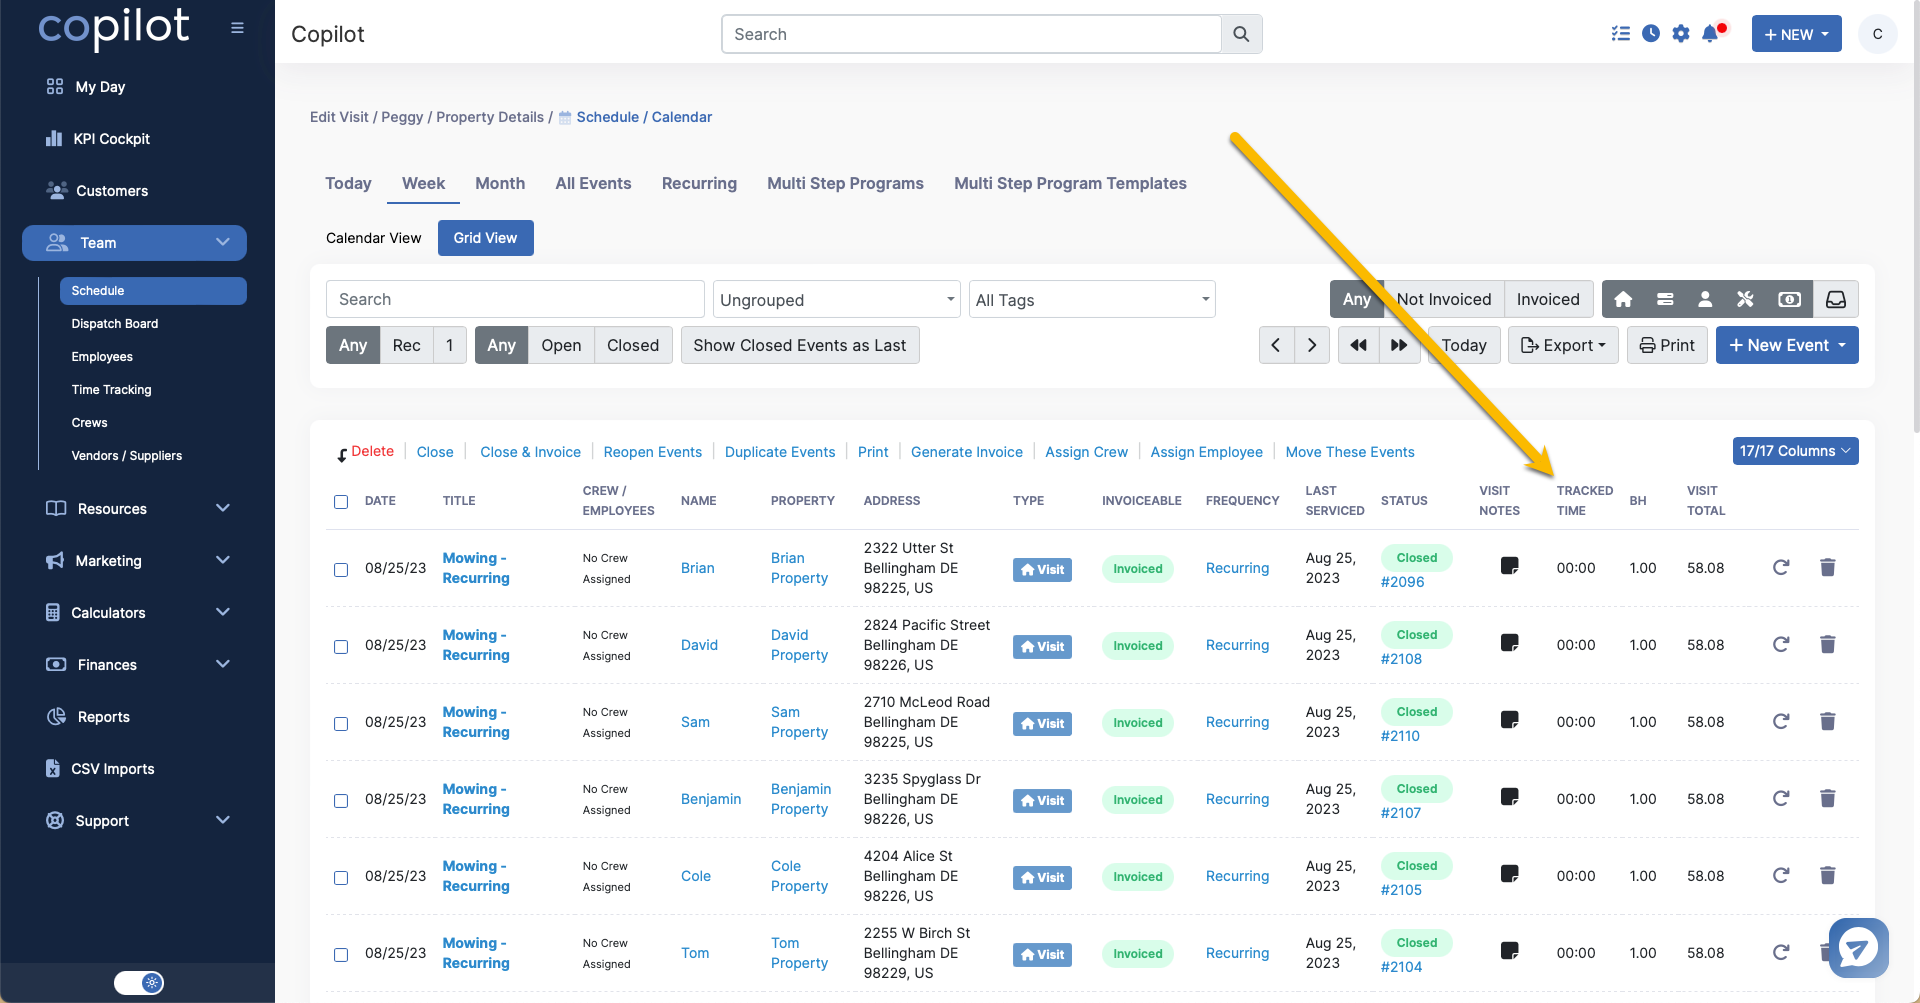This screenshot has height=1003, width=1920.
Task: Open visit notes icon in Cole's row
Action: [1510, 874]
